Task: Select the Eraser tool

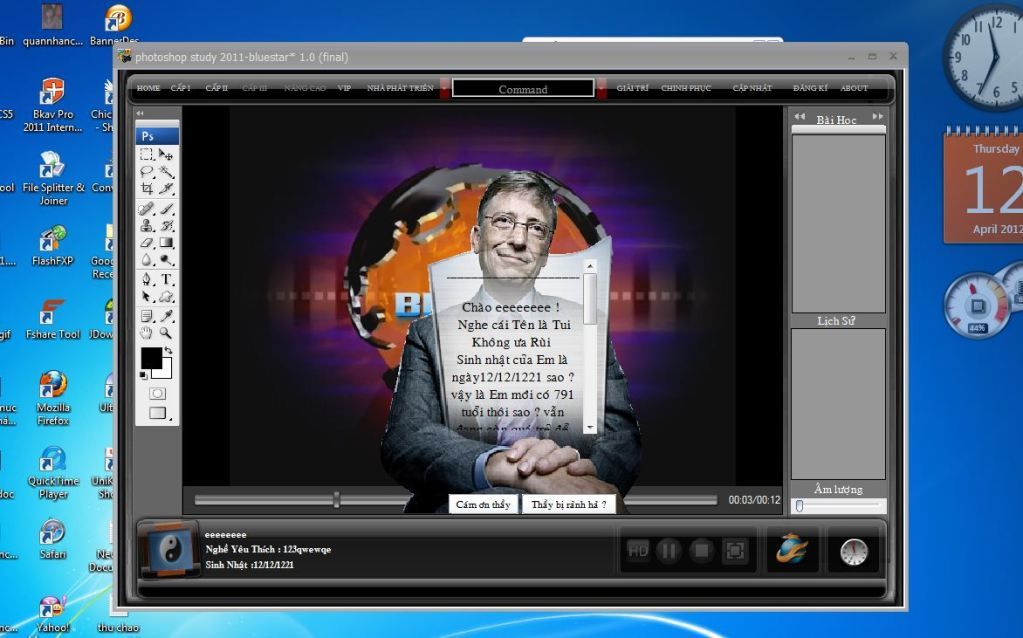Action: [147, 243]
